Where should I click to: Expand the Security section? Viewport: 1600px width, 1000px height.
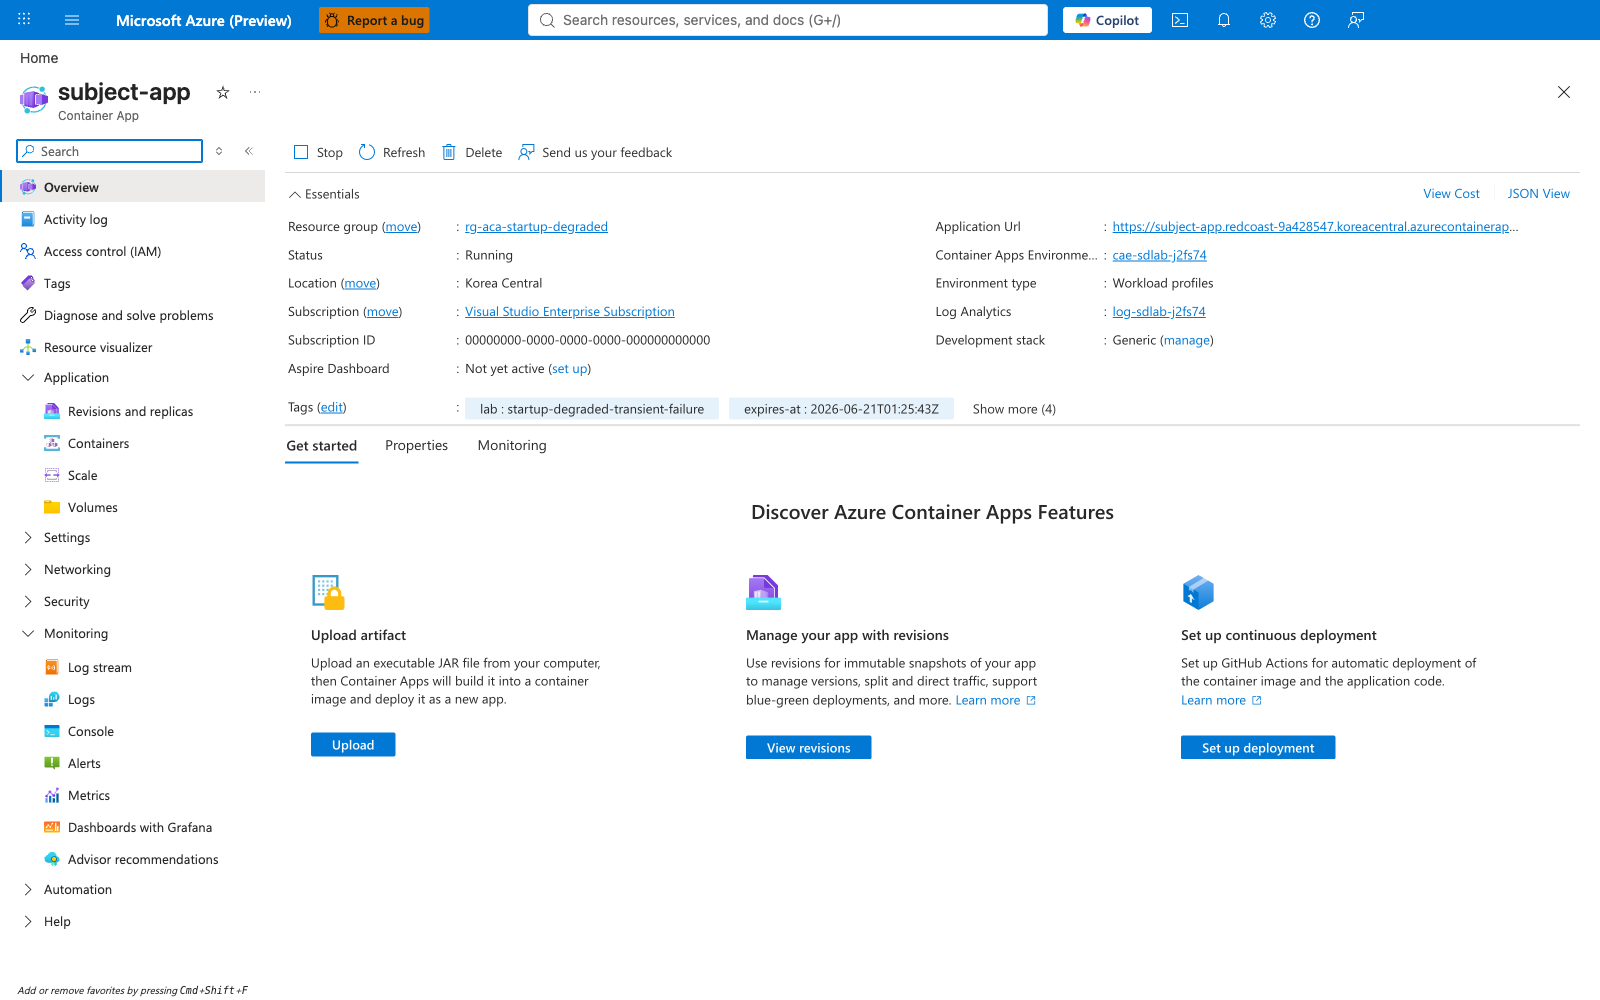28,601
